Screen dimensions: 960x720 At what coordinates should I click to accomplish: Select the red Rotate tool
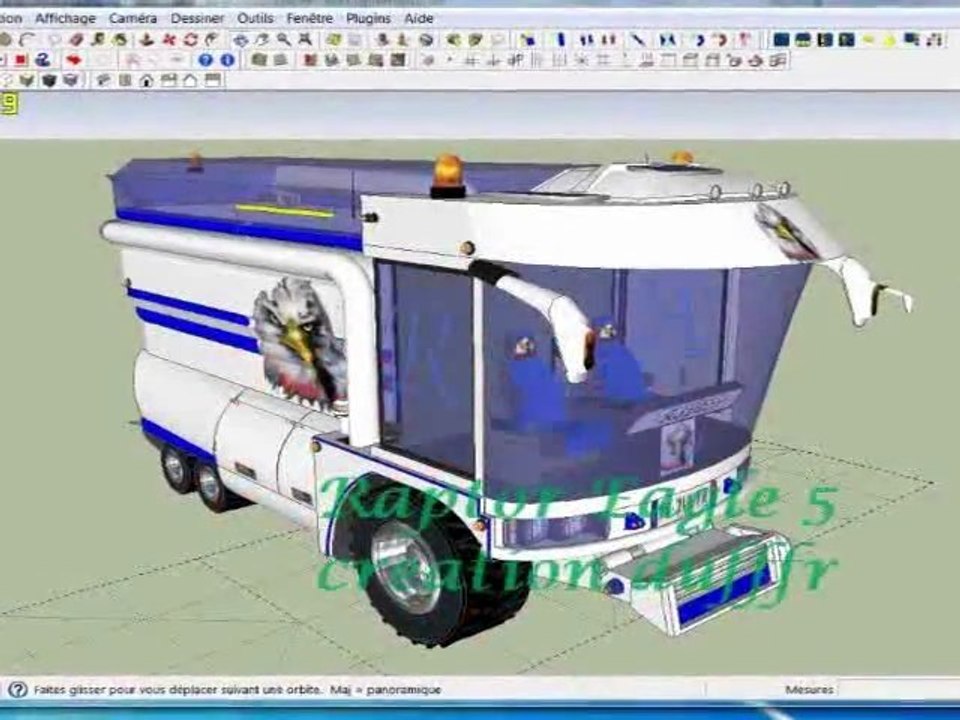coord(190,40)
